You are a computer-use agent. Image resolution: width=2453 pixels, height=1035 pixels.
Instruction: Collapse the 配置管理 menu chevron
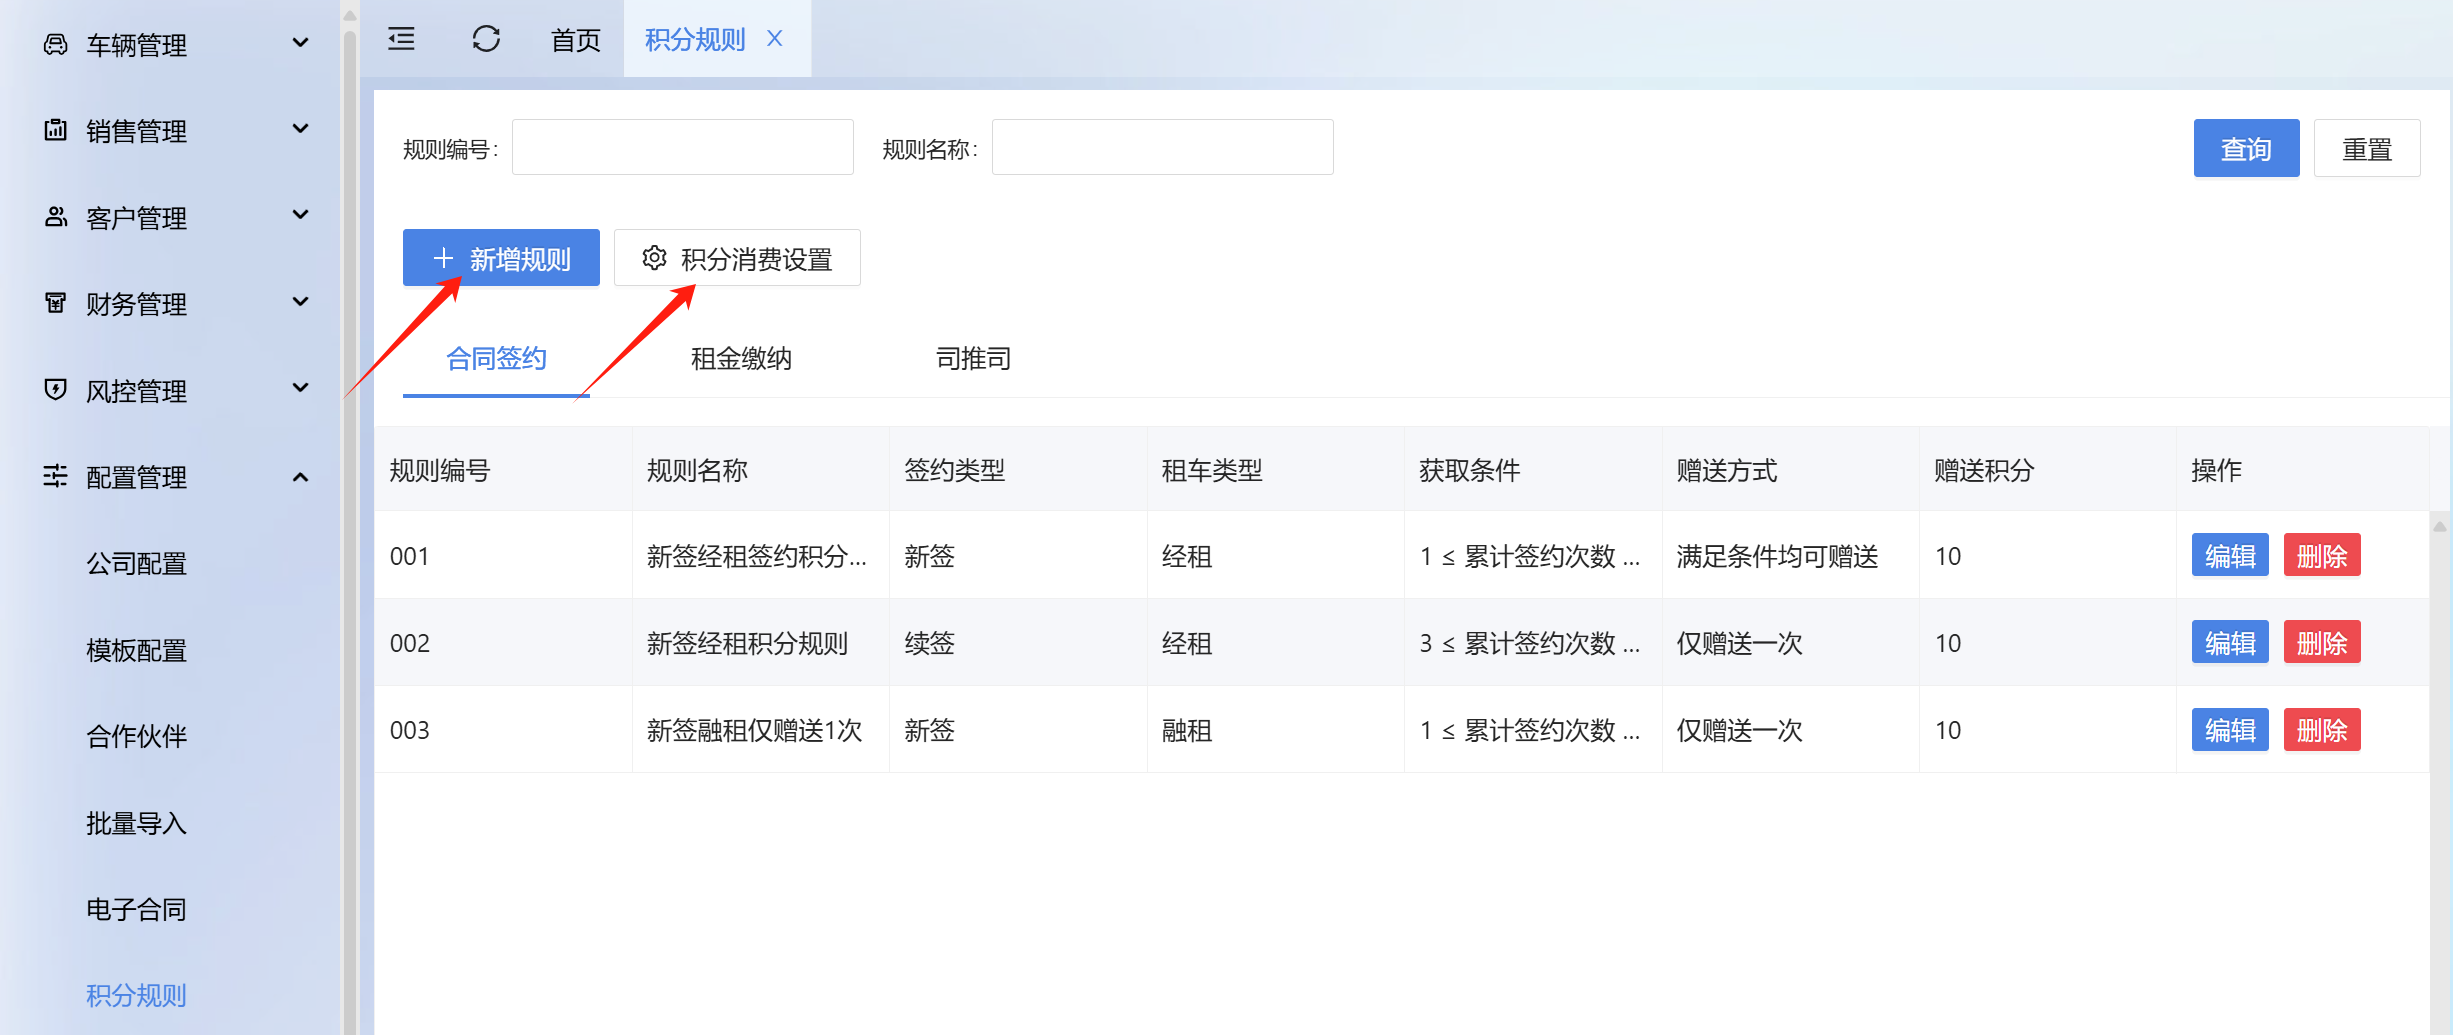(x=300, y=477)
